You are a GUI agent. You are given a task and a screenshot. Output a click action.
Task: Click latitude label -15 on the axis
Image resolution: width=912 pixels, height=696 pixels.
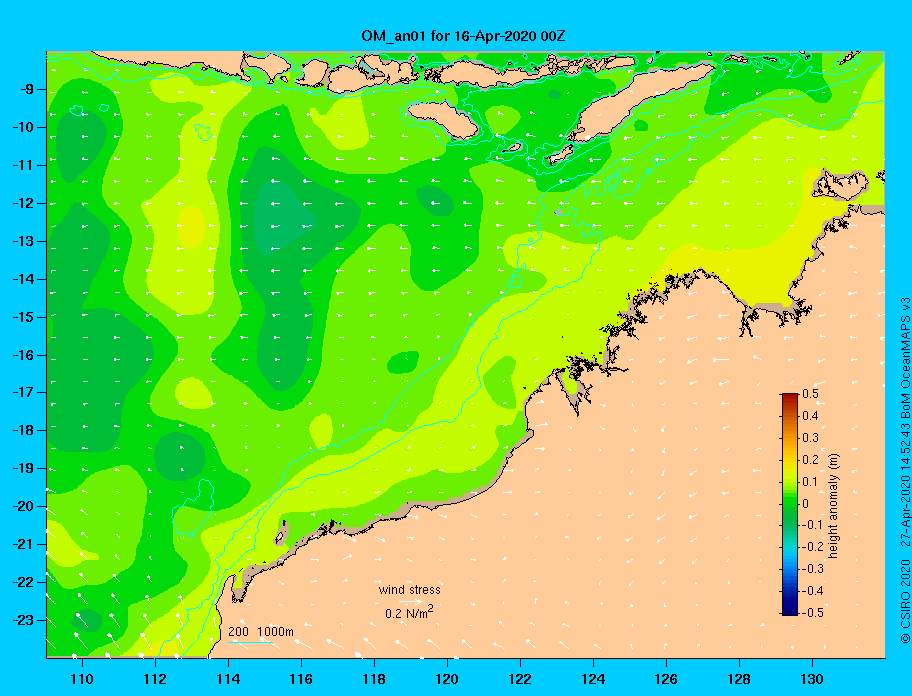point(24,317)
